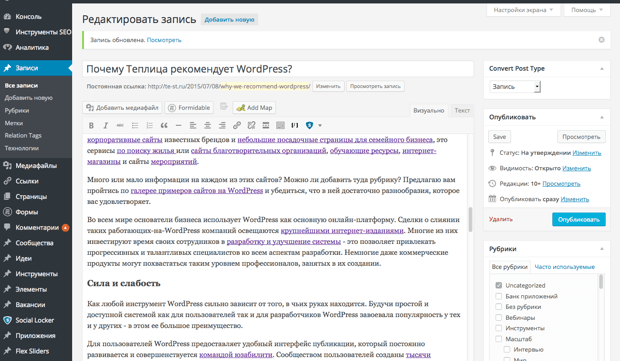Click the Social Locker shield toolbar icon
Image resolution: width=620 pixels, height=361 pixels.
[x=310, y=125]
